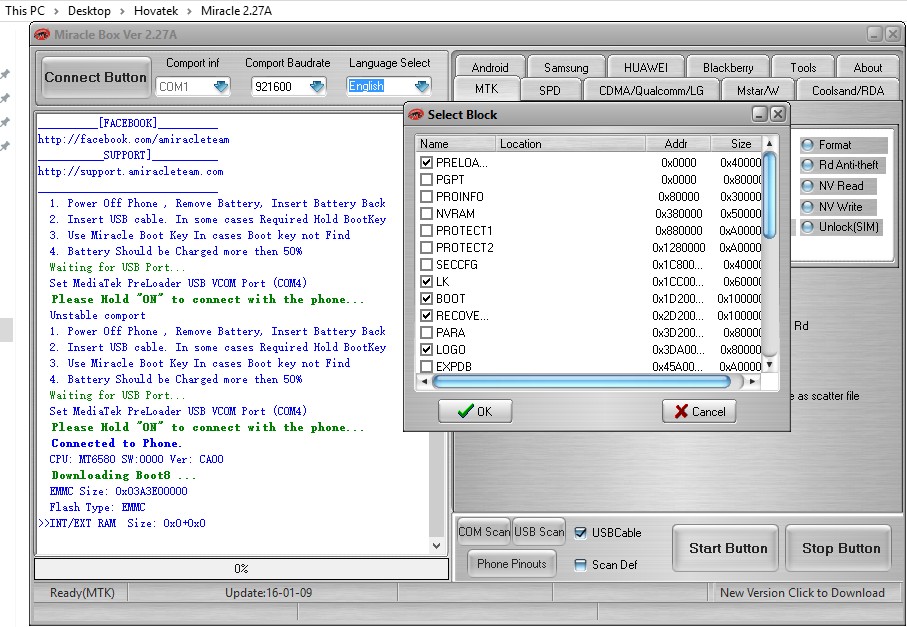Check the NVRAM block checkbox
Image resolution: width=907 pixels, height=627 pixels.
pyautogui.click(x=426, y=213)
